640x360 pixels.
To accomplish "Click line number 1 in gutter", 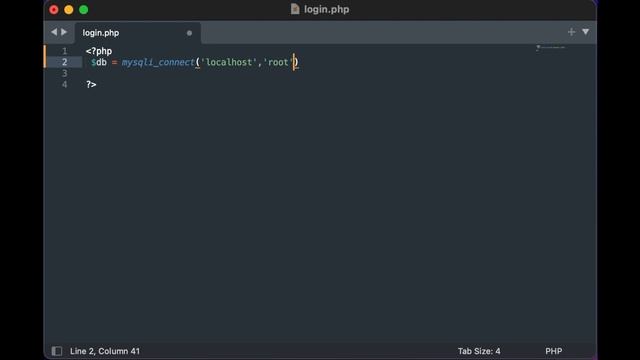I will tap(64, 51).
